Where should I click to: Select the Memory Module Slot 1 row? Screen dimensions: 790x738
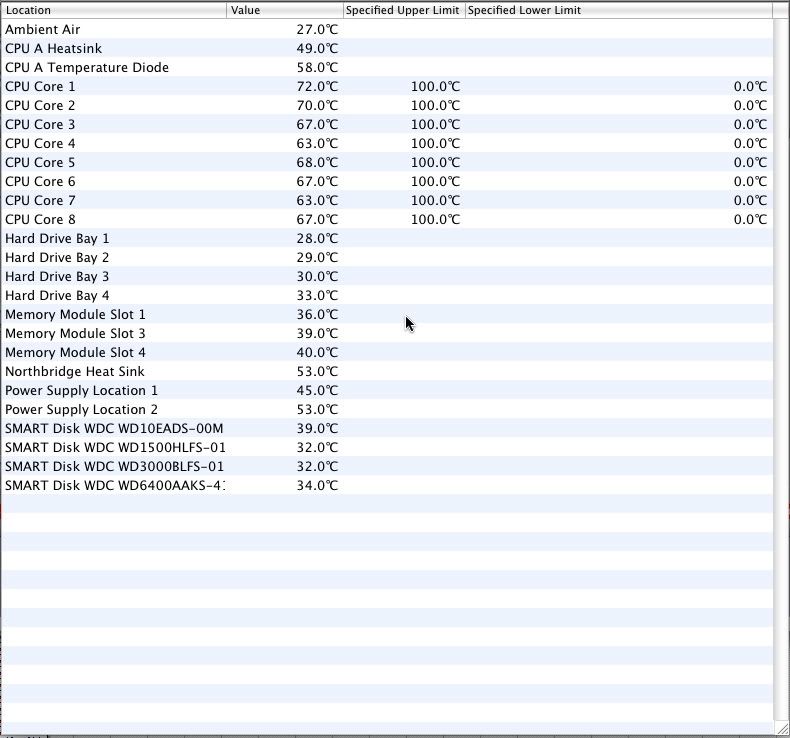[x=387, y=314]
